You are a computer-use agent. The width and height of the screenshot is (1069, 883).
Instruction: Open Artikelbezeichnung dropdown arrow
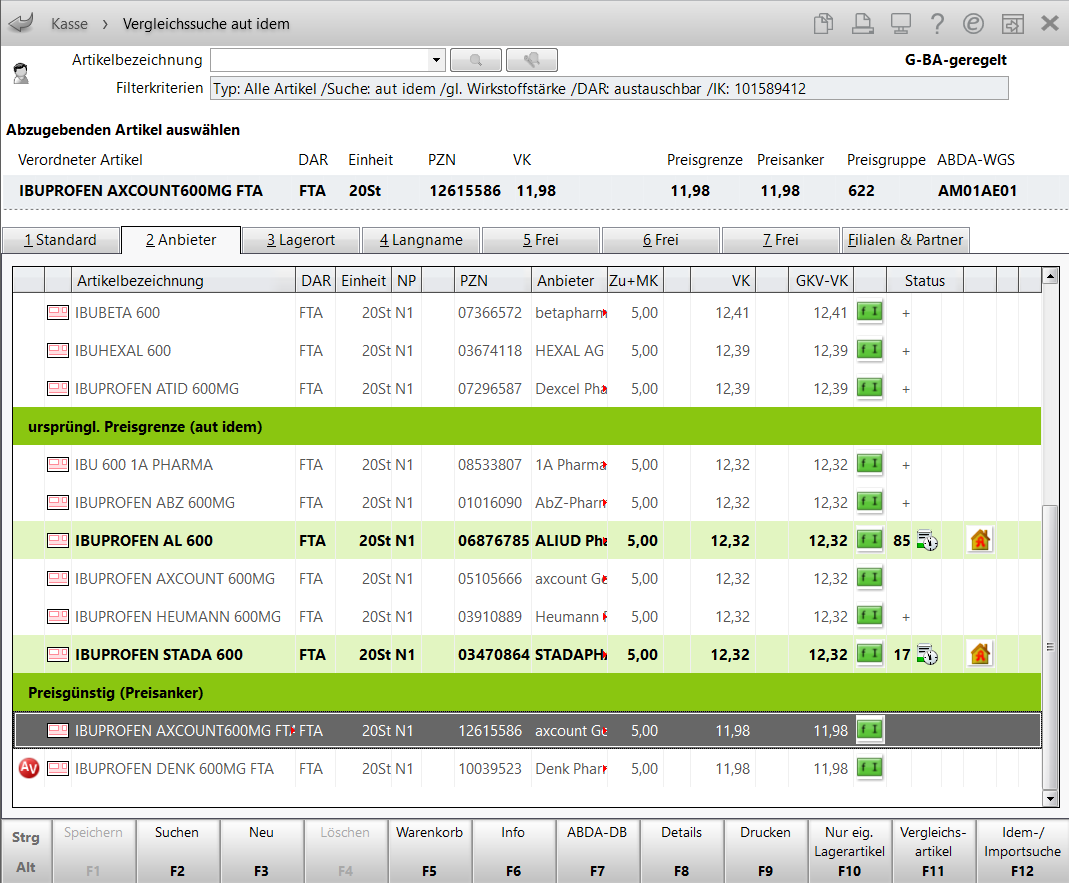pyautogui.click(x=436, y=60)
